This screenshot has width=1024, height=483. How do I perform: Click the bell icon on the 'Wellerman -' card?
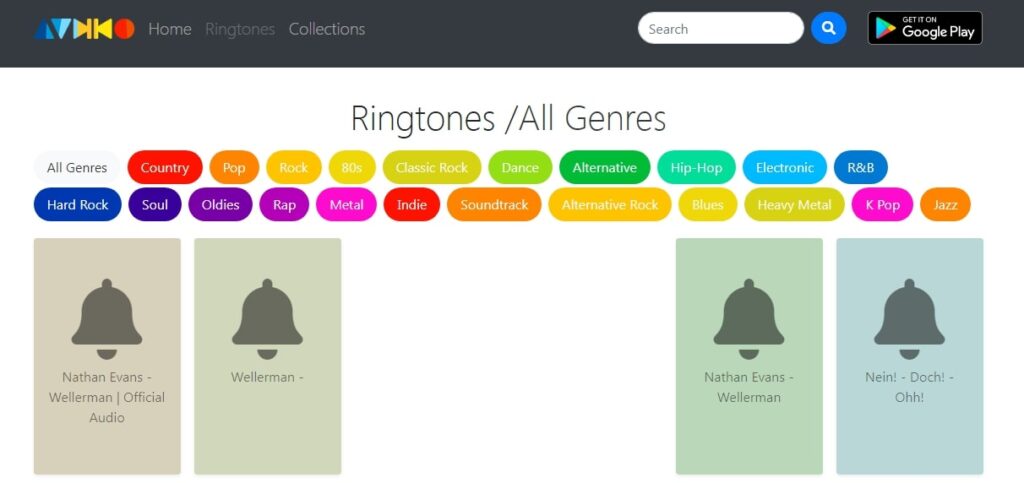(x=267, y=319)
